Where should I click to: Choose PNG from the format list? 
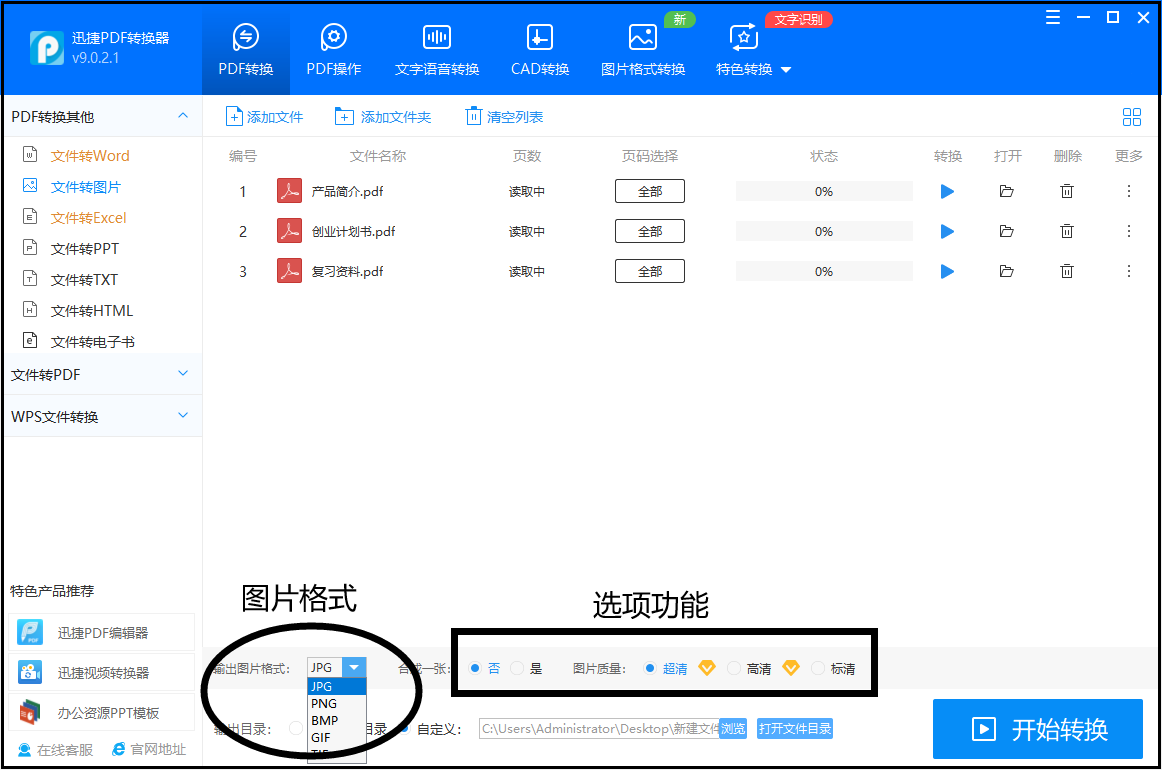click(x=336, y=703)
